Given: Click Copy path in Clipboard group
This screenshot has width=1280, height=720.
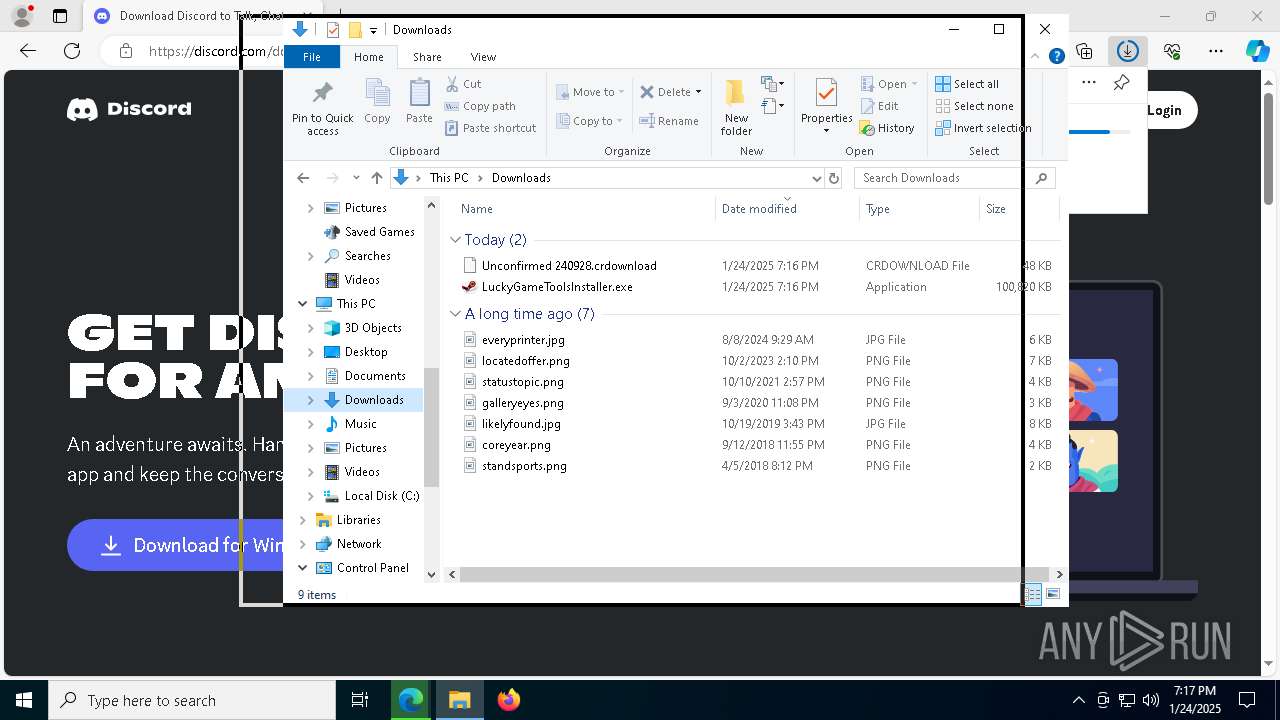Looking at the screenshot, I should tap(480, 106).
